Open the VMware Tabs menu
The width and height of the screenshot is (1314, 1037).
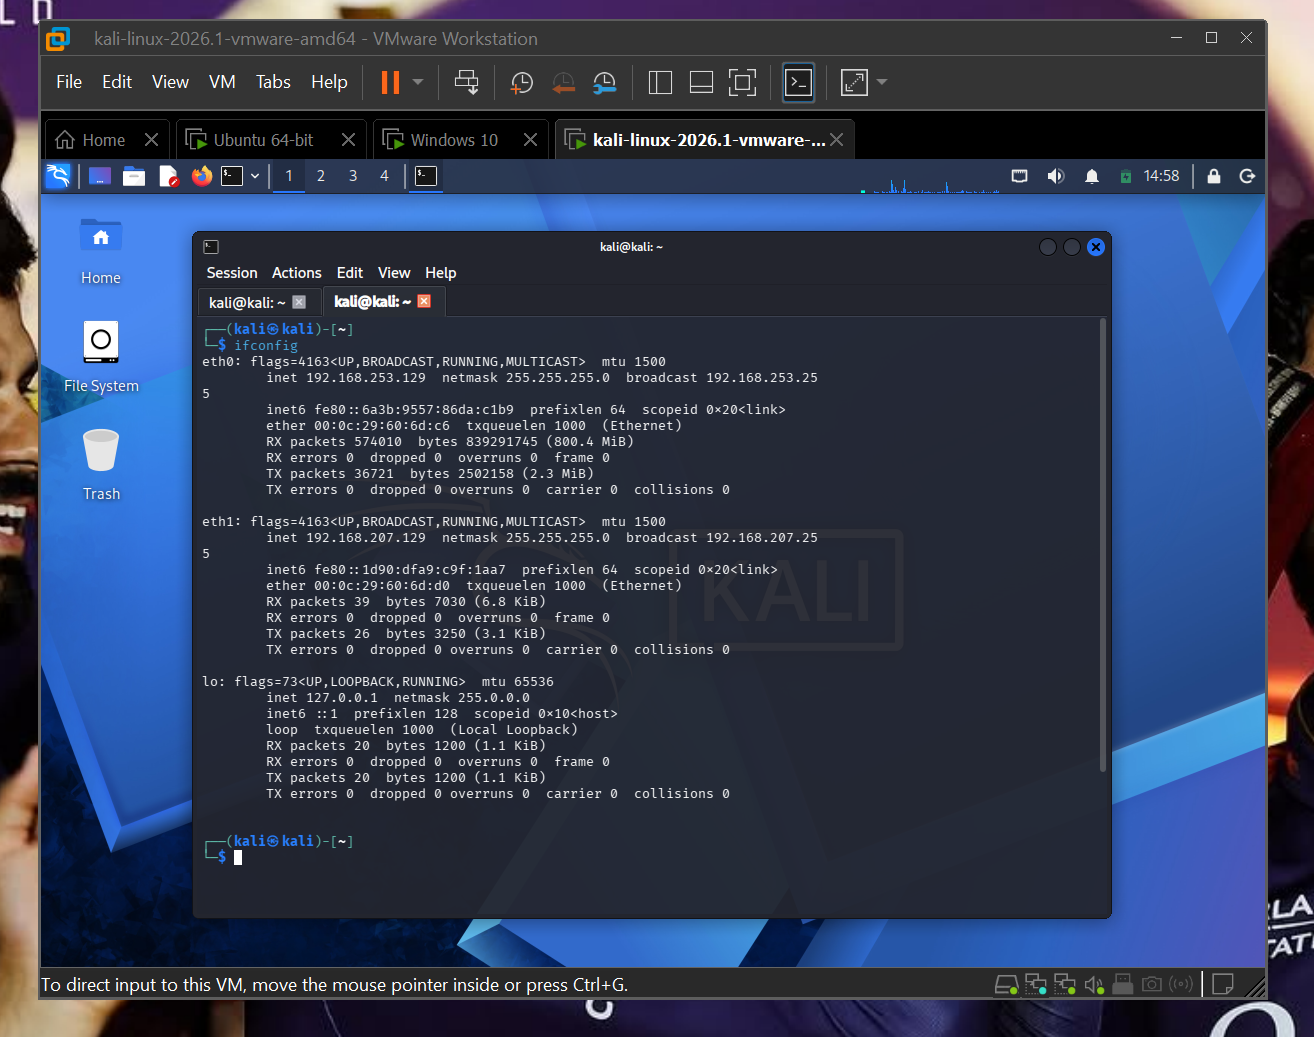273,82
